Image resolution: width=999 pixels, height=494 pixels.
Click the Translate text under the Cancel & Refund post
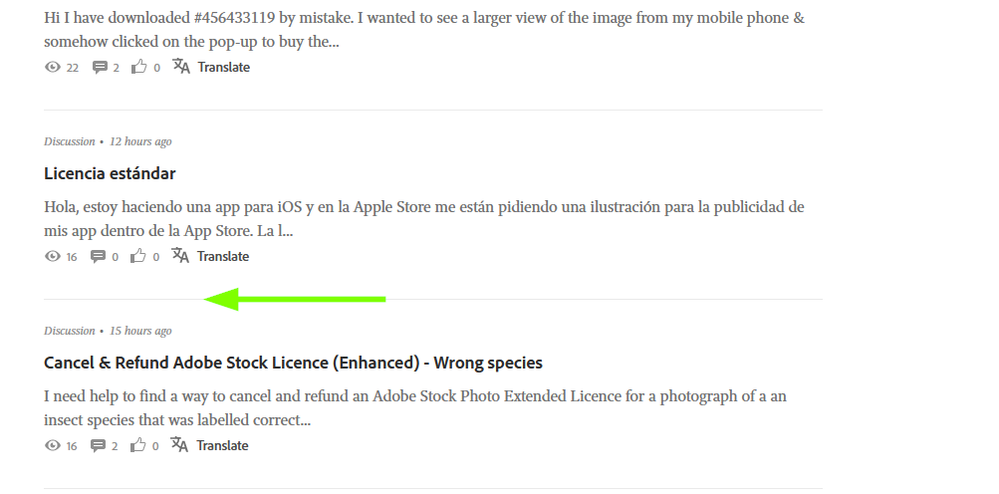222,446
